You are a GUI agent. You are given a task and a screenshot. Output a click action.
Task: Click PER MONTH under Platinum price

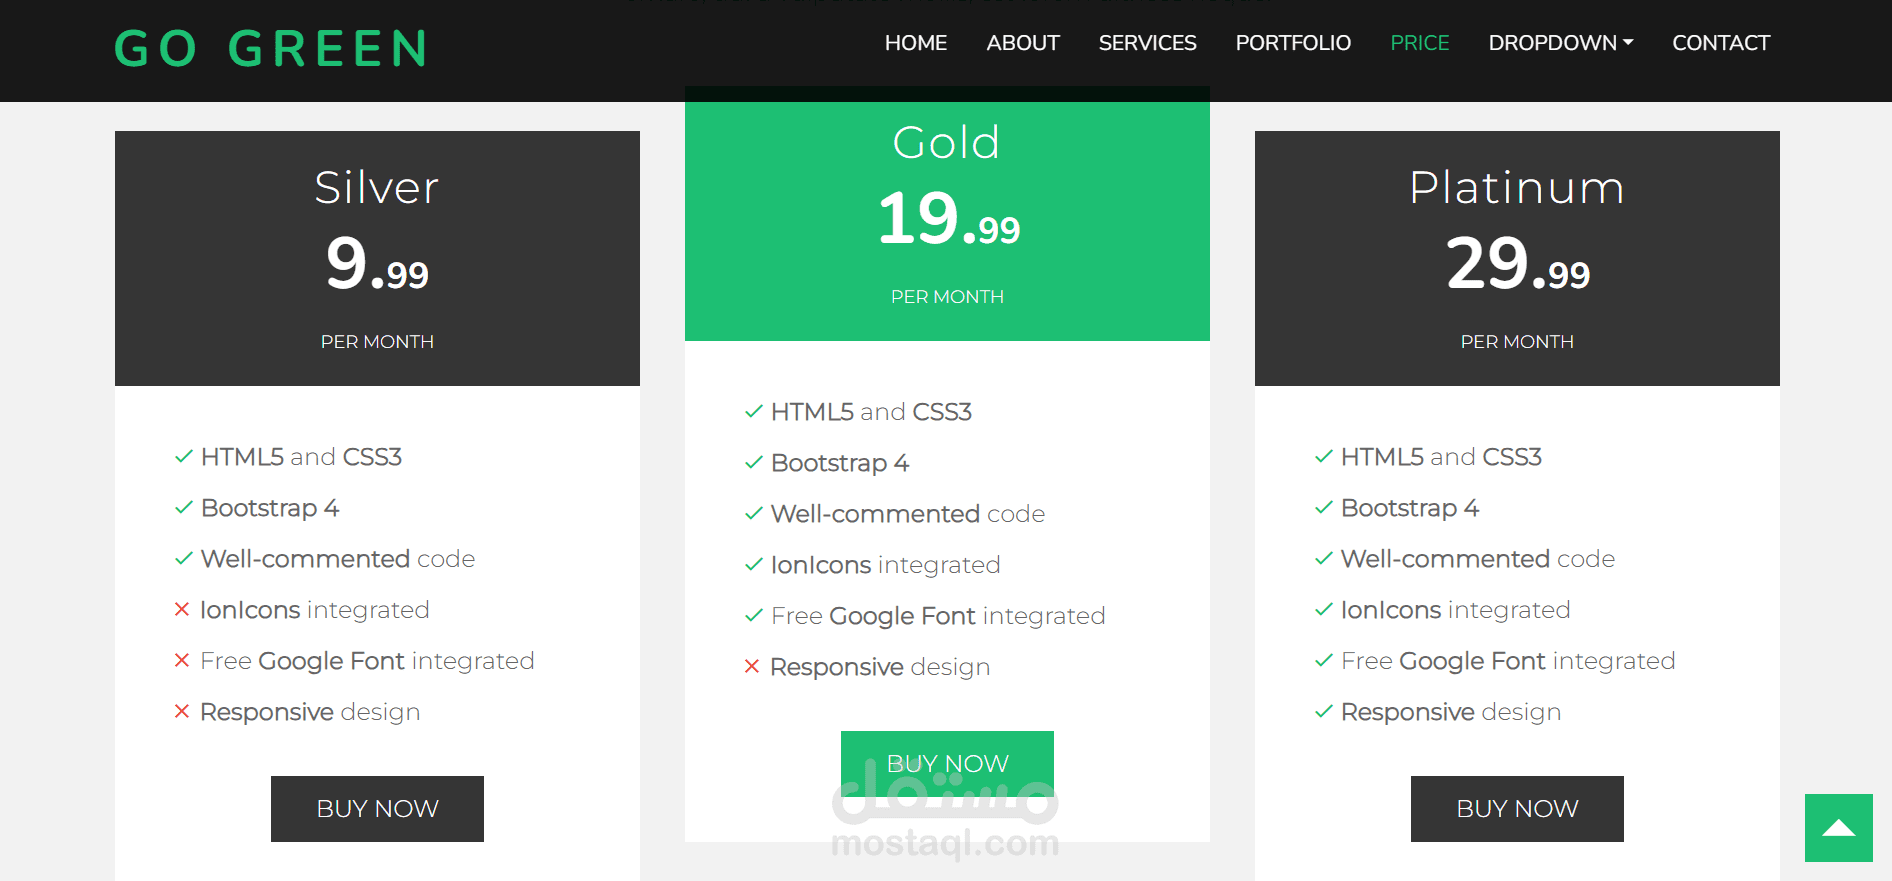[1517, 342]
